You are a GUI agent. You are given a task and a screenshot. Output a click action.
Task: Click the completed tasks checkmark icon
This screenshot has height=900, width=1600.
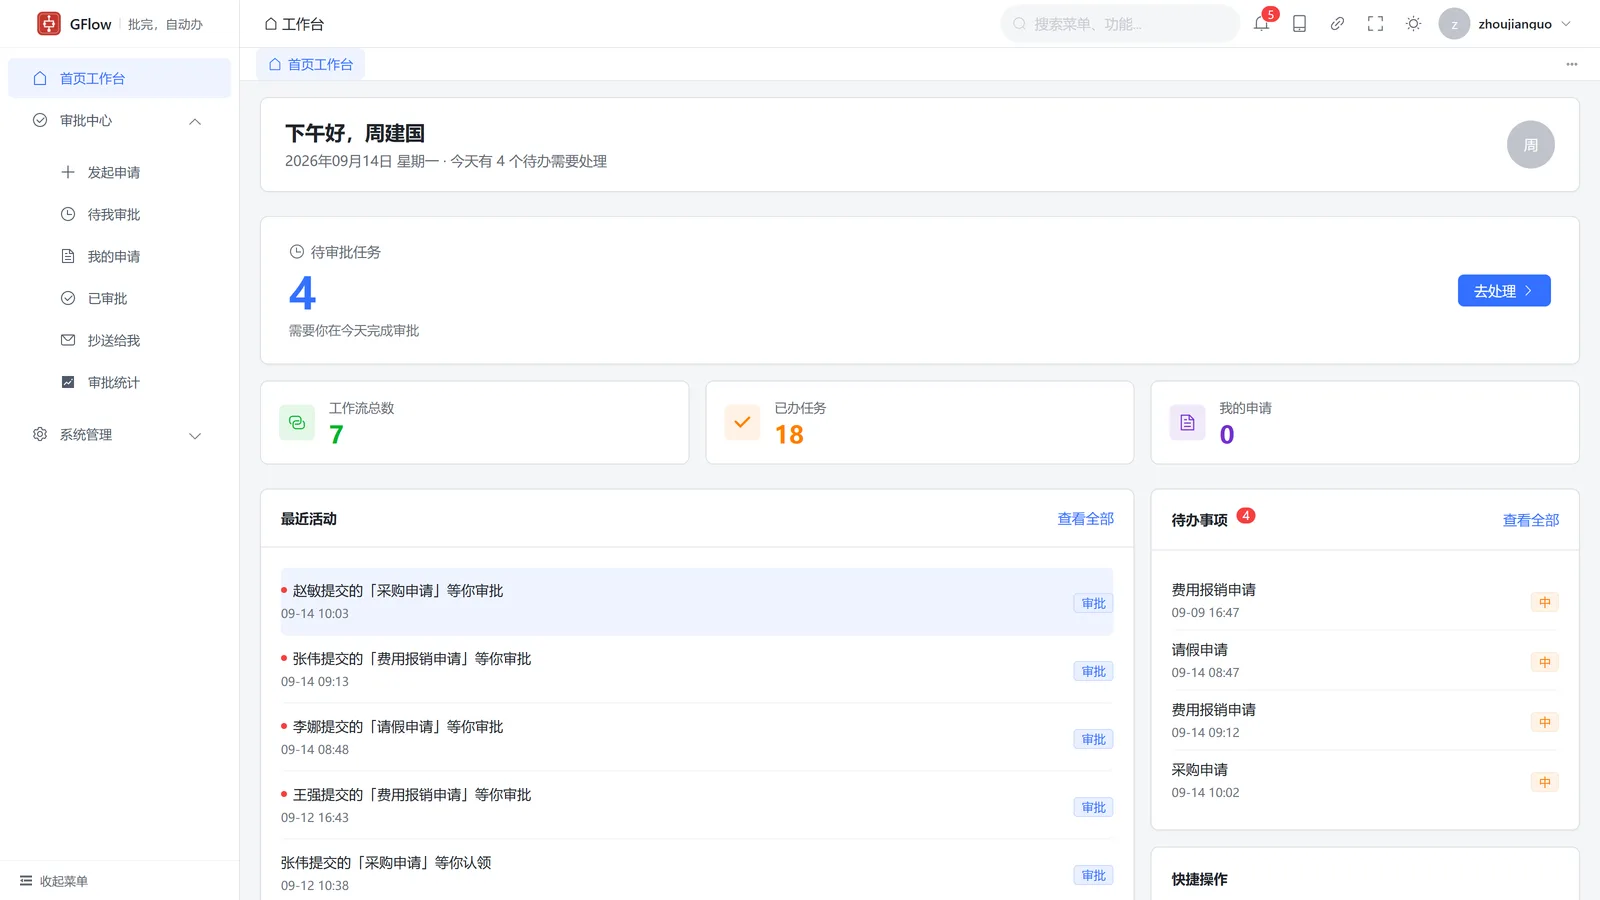coord(742,423)
